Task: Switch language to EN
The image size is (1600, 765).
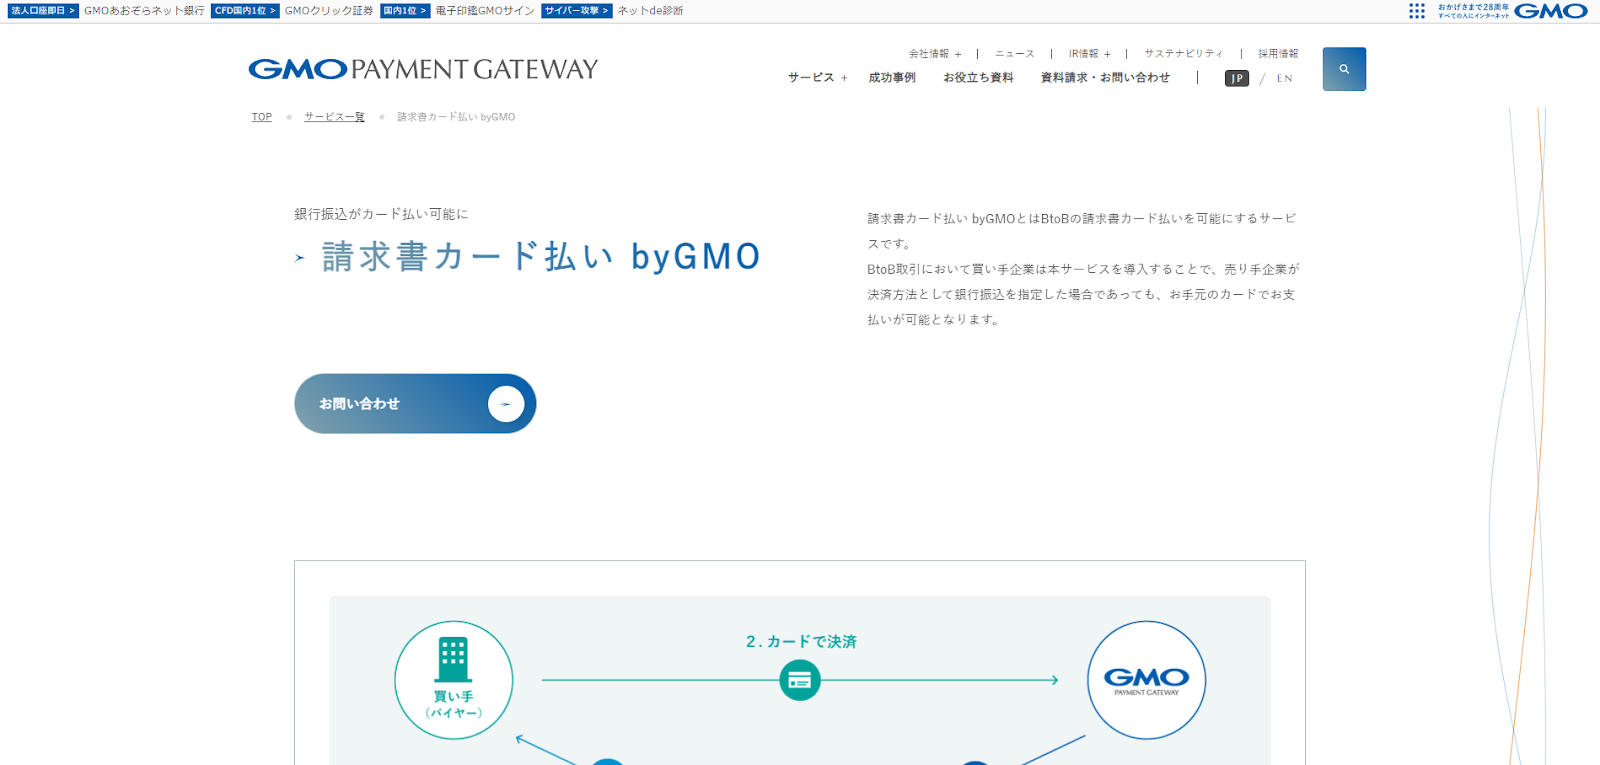Action: pos(1285,78)
